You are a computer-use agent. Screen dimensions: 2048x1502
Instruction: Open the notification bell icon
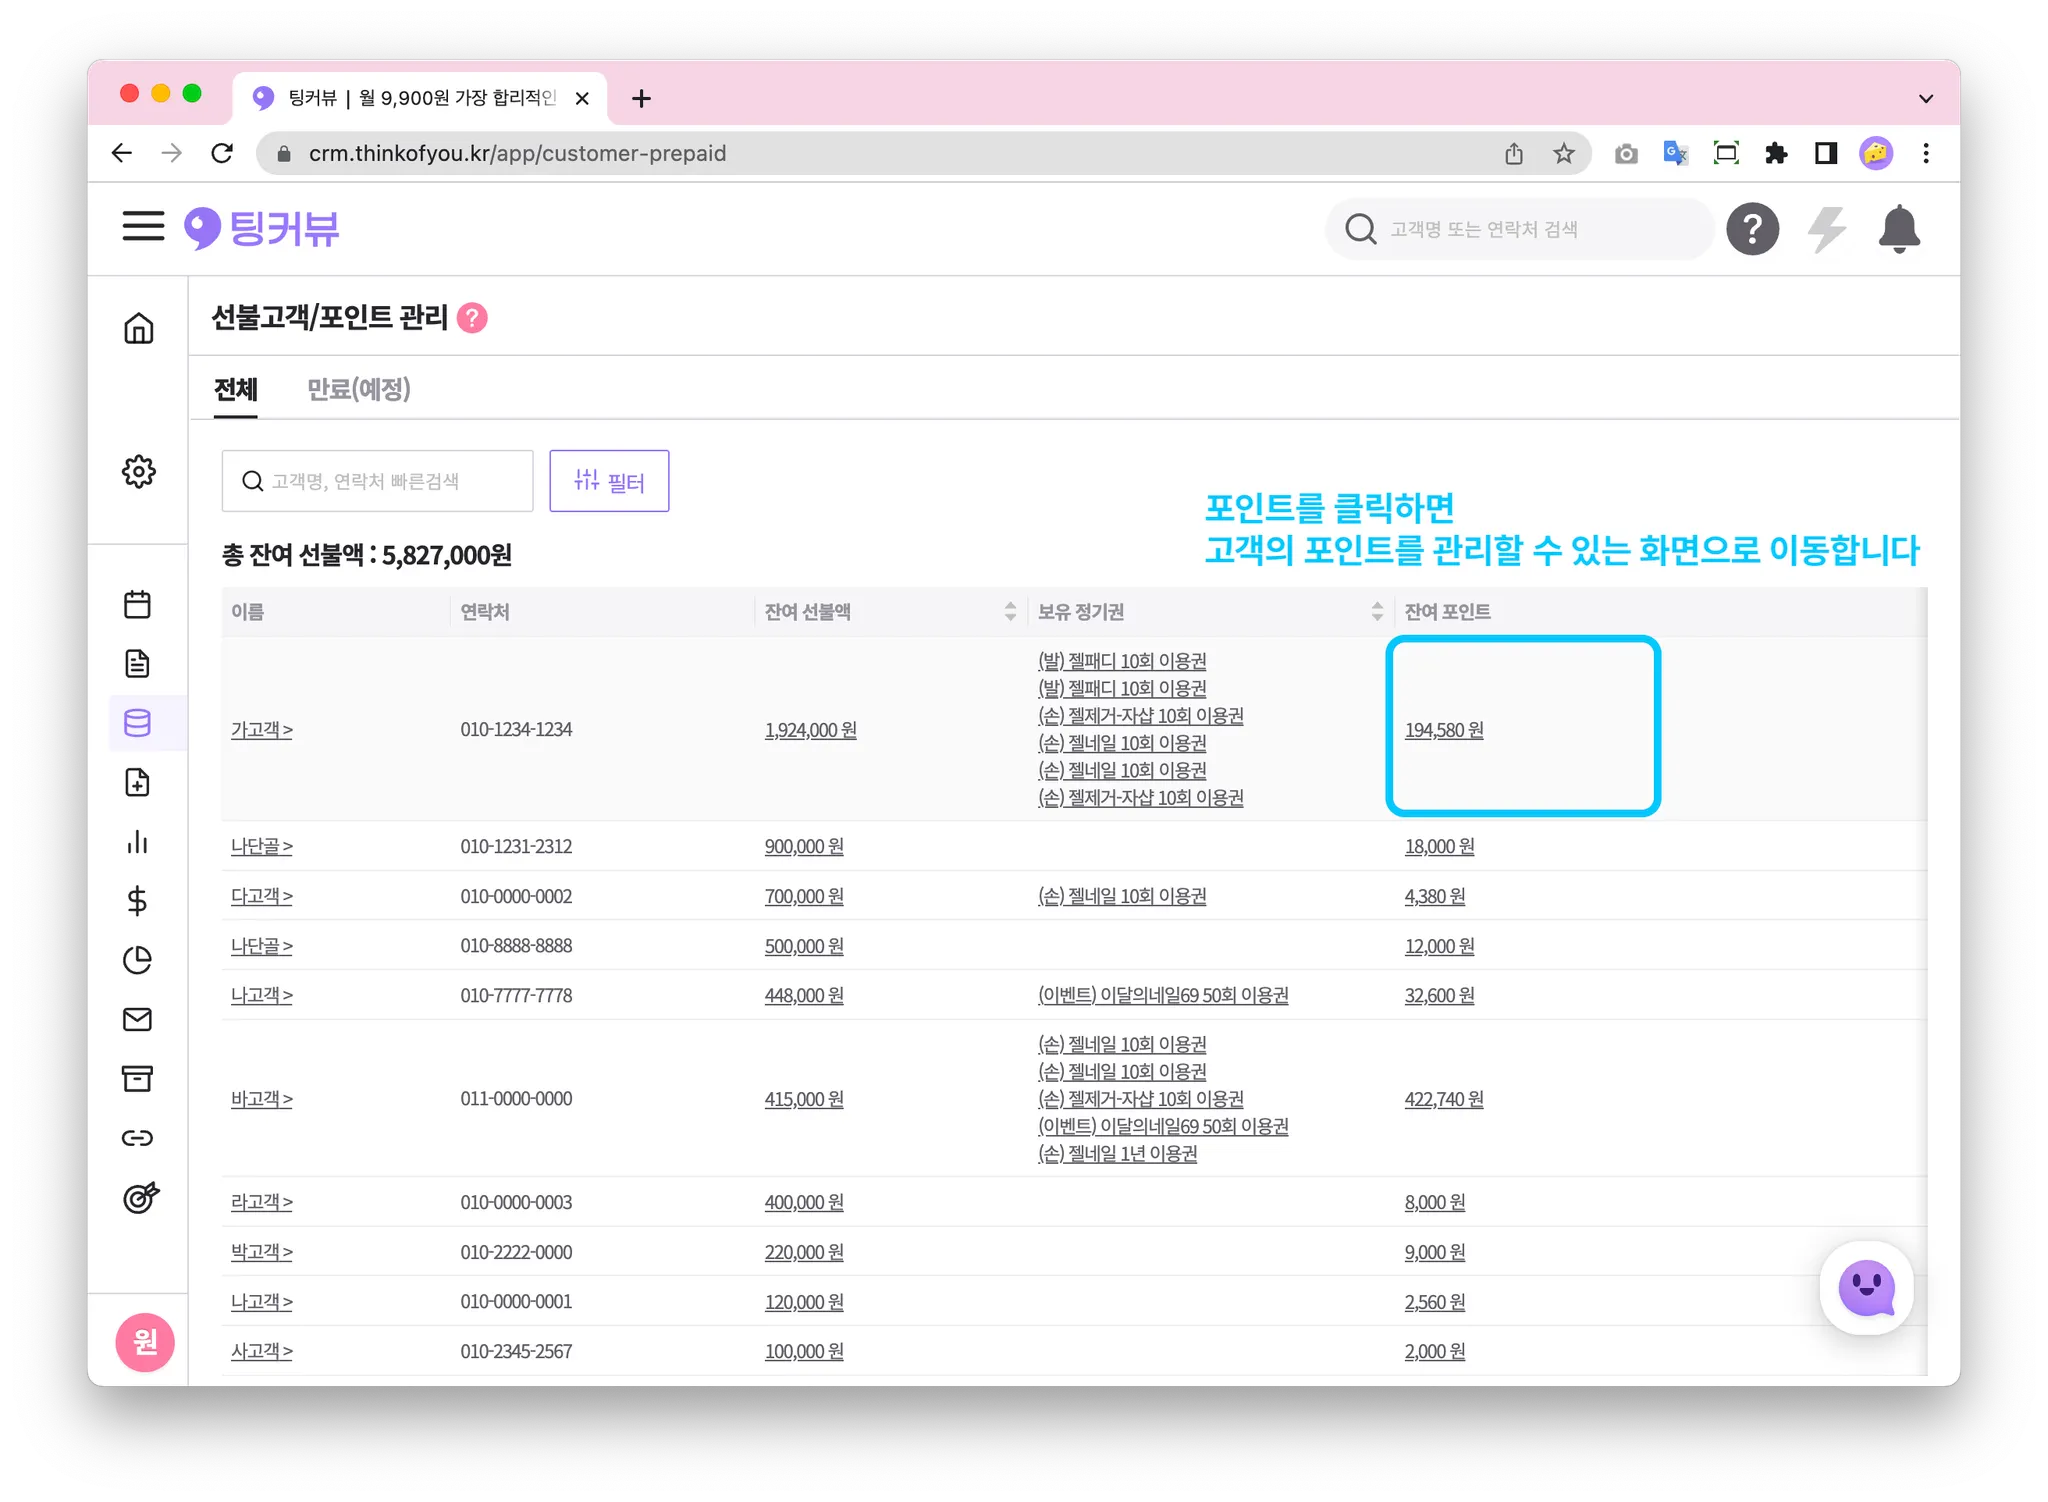point(1898,229)
